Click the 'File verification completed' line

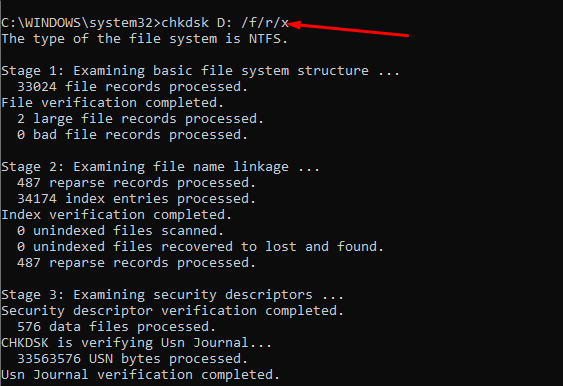[x=112, y=103]
